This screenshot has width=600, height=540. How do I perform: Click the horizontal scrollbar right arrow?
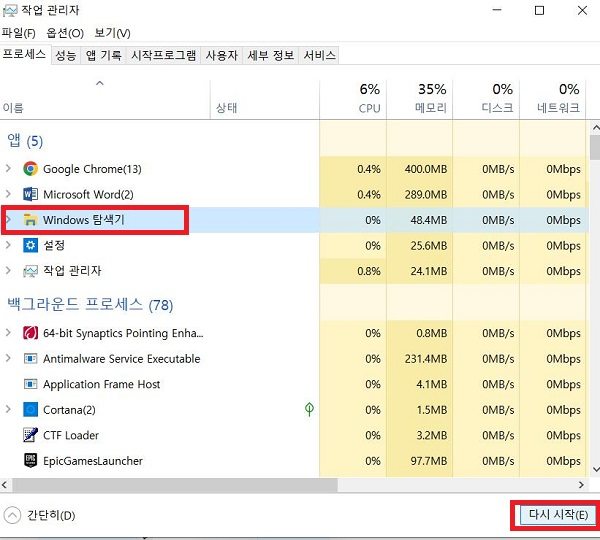point(581,485)
